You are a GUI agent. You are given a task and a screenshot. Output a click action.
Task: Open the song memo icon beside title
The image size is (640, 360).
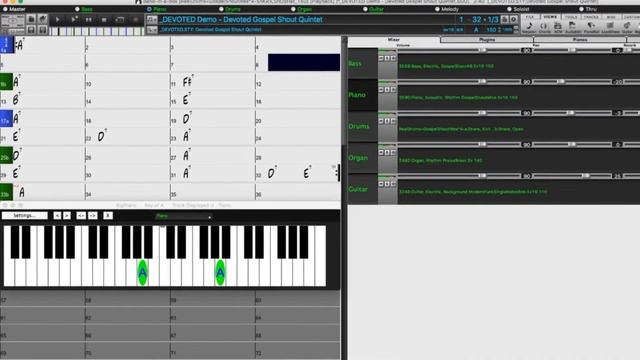pos(152,19)
